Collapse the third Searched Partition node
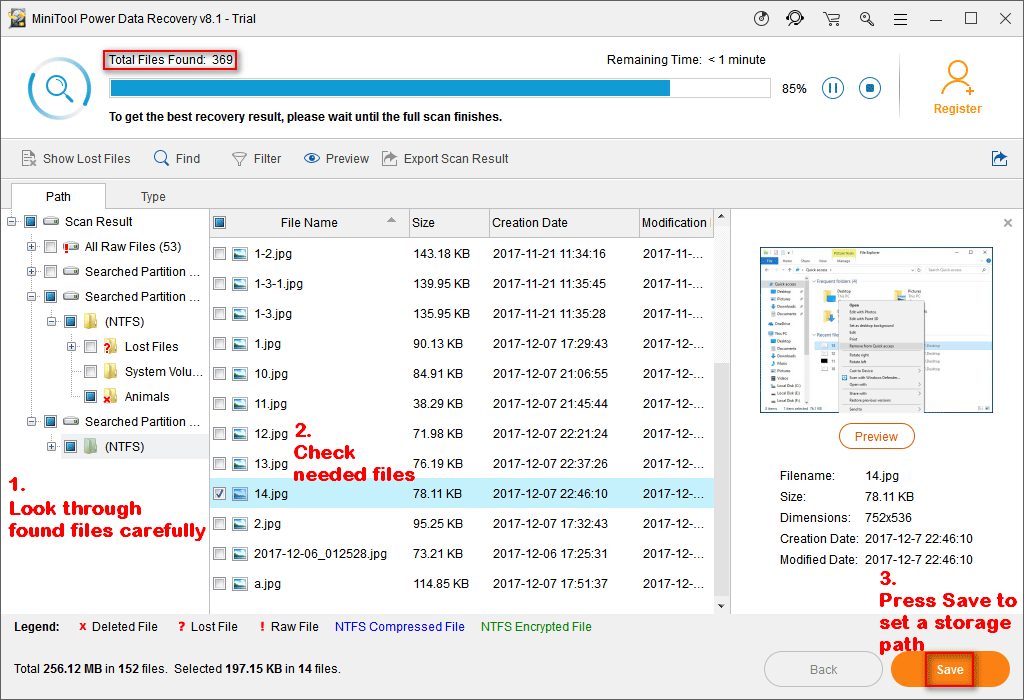1024x700 pixels. pos(31,422)
